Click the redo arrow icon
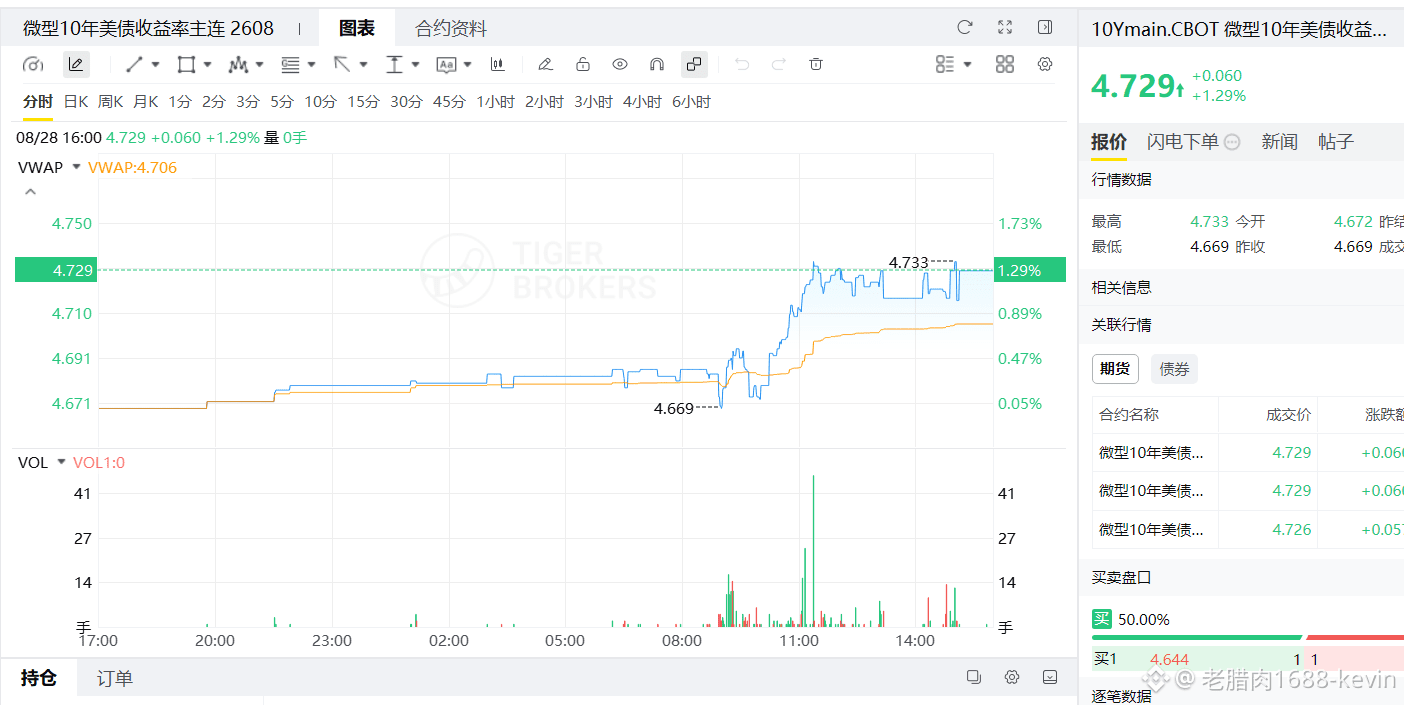This screenshot has height=705, width=1404. (x=779, y=65)
